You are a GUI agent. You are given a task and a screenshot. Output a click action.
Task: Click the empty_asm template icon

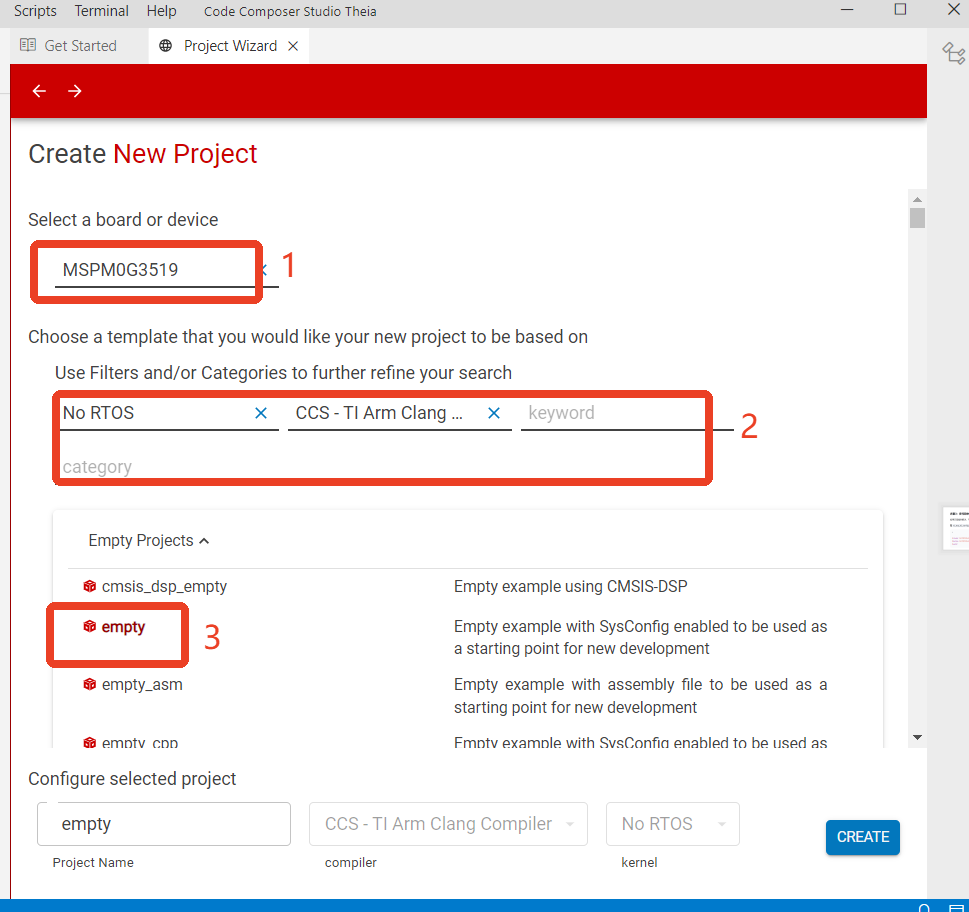point(90,684)
